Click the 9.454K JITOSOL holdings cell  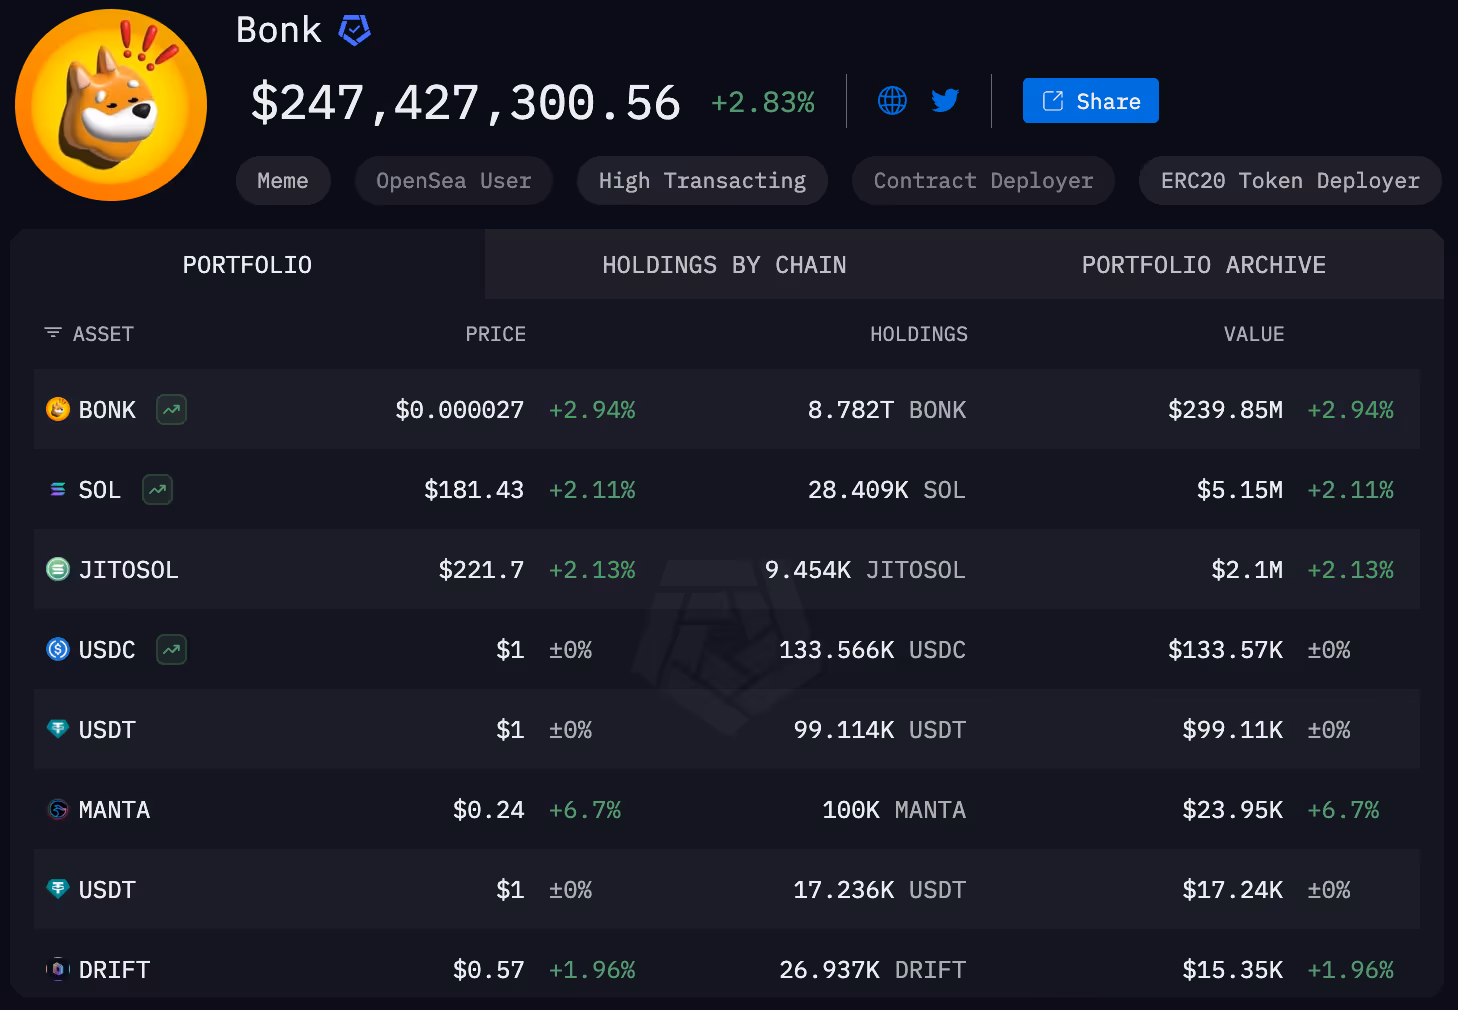click(x=865, y=570)
